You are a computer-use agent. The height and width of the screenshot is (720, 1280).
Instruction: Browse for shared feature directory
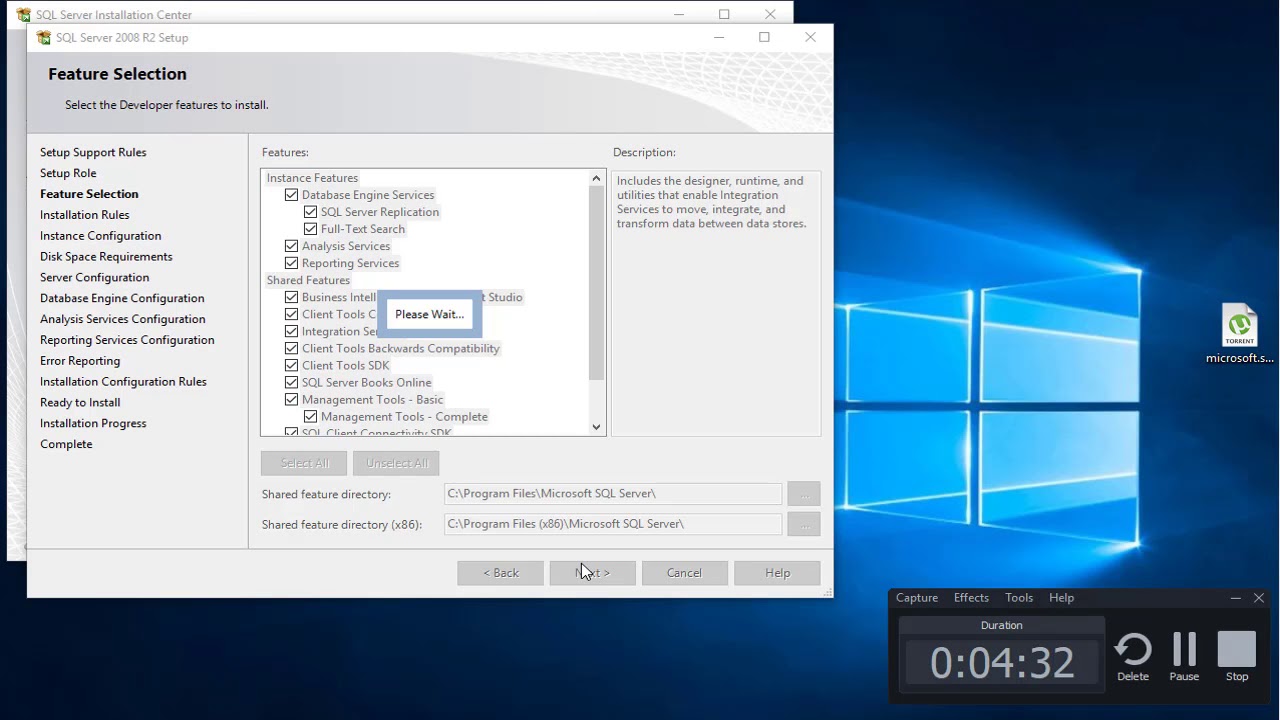(x=804, y=494)
